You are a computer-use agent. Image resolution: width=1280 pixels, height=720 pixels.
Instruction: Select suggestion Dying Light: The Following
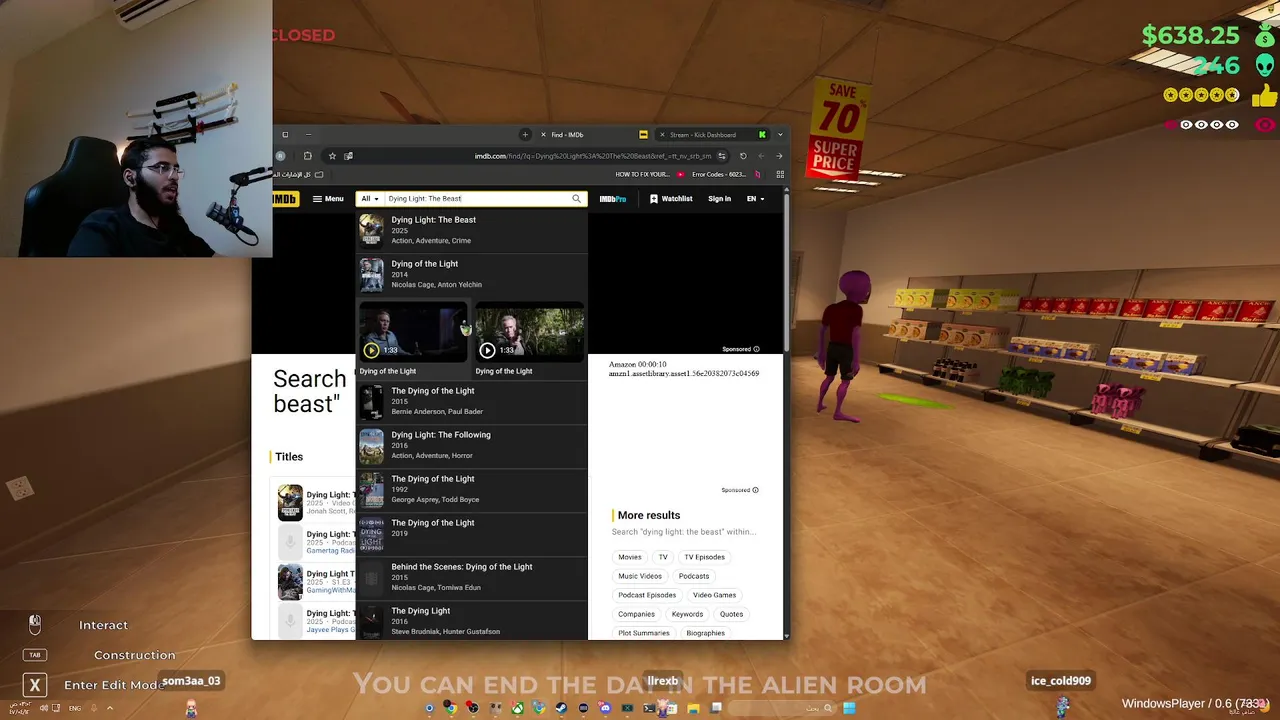click(x=471, y=445)
